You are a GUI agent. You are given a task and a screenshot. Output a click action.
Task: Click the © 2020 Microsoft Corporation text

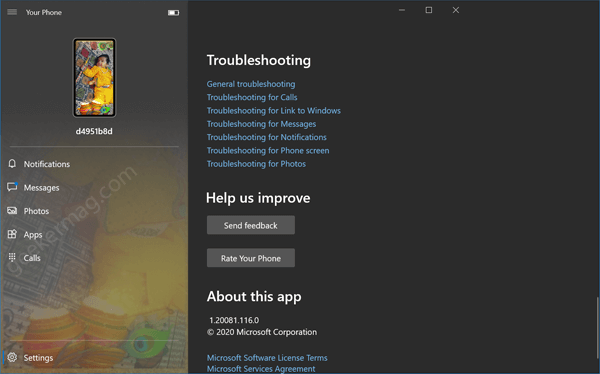[x=262, y=332]
